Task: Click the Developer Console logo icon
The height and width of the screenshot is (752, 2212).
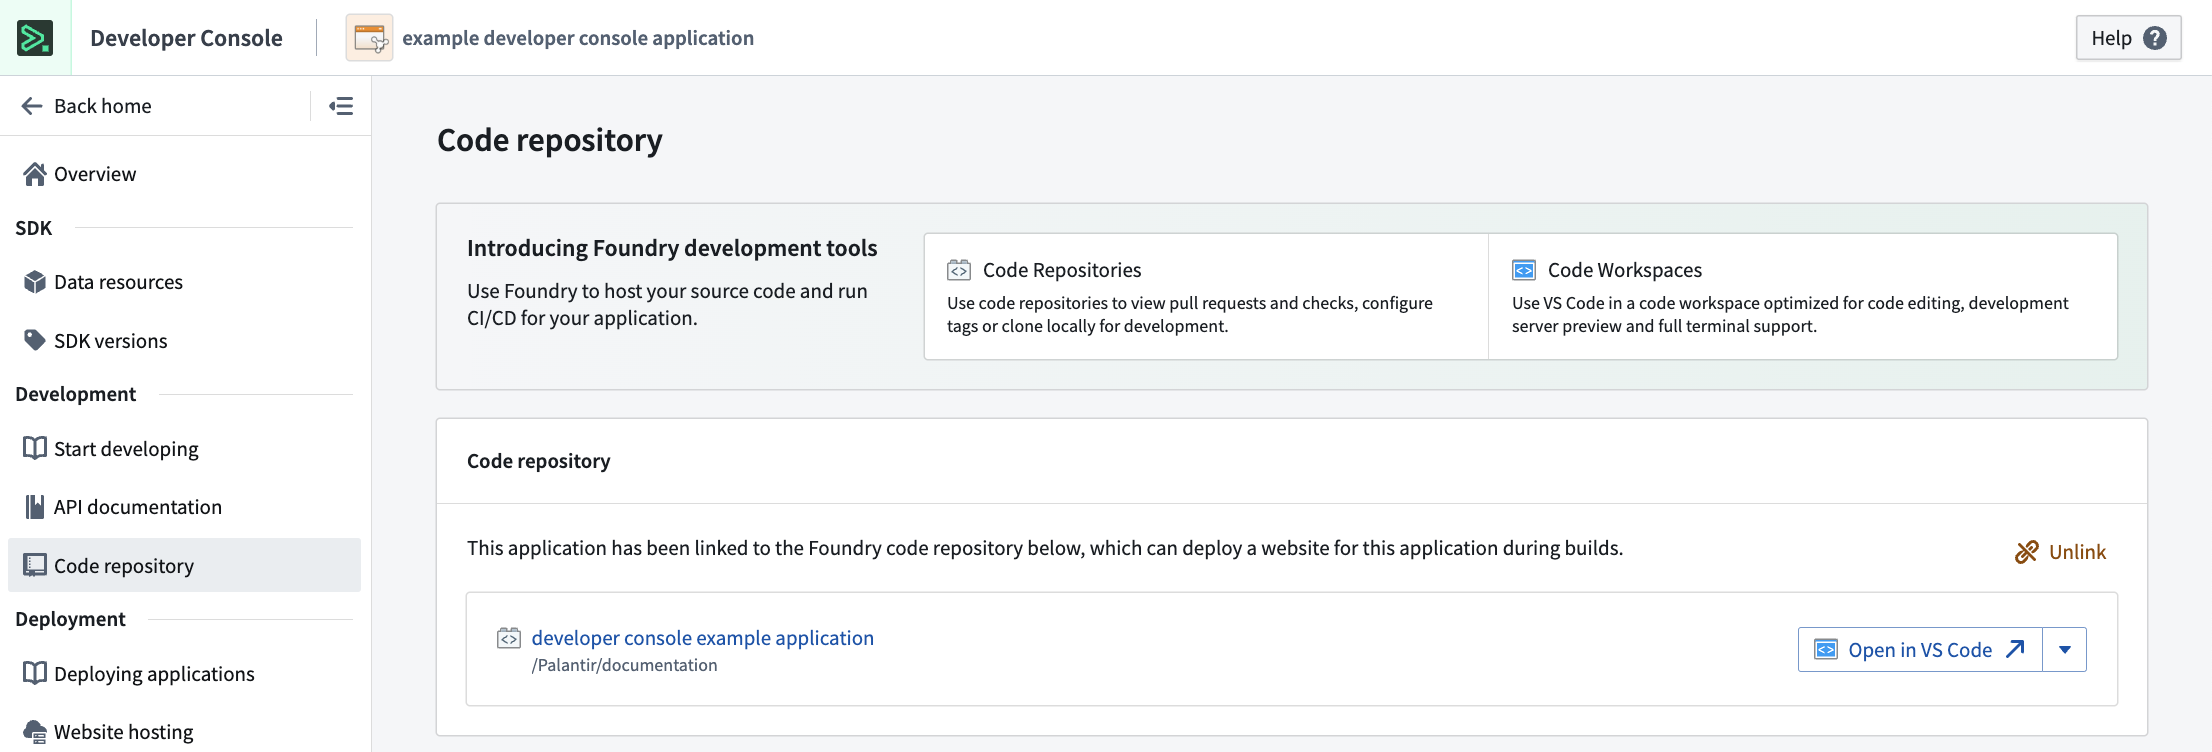Action: [35, 38]
